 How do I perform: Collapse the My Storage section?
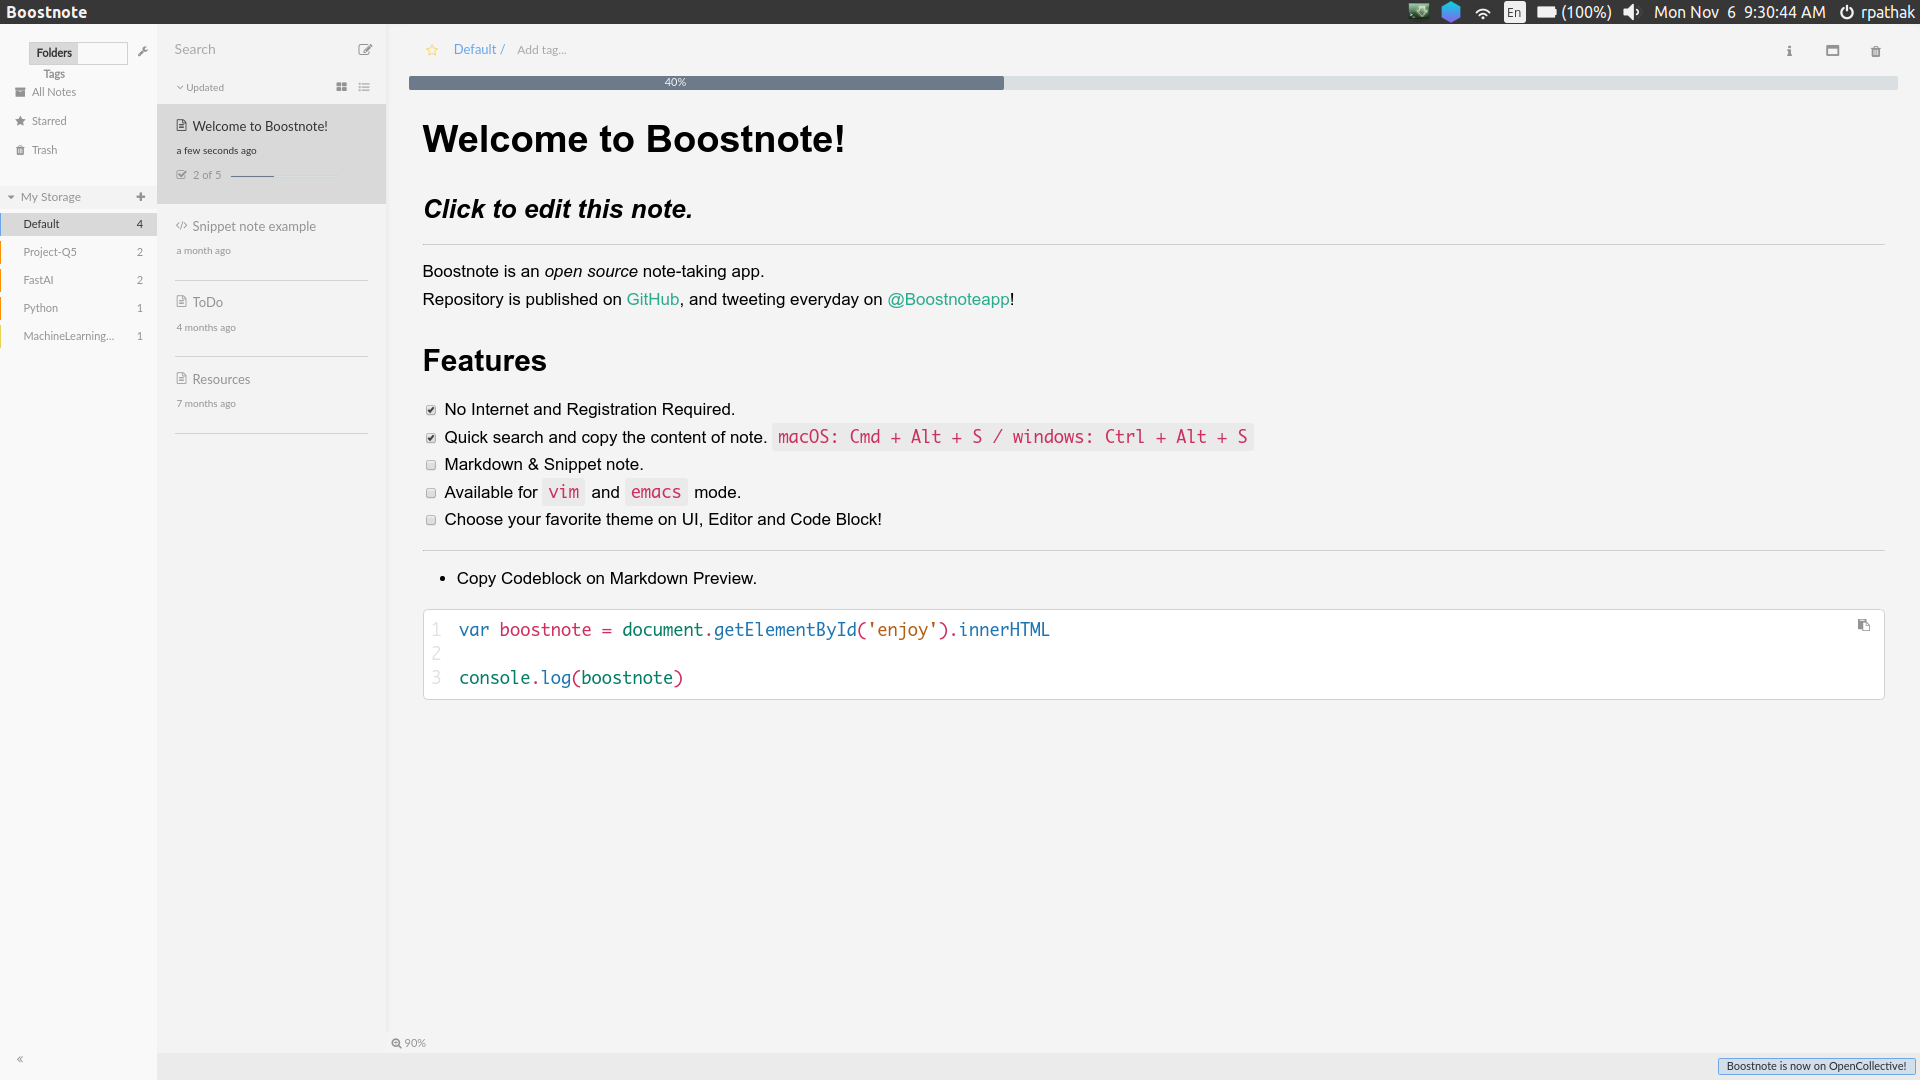pos(11,197)
